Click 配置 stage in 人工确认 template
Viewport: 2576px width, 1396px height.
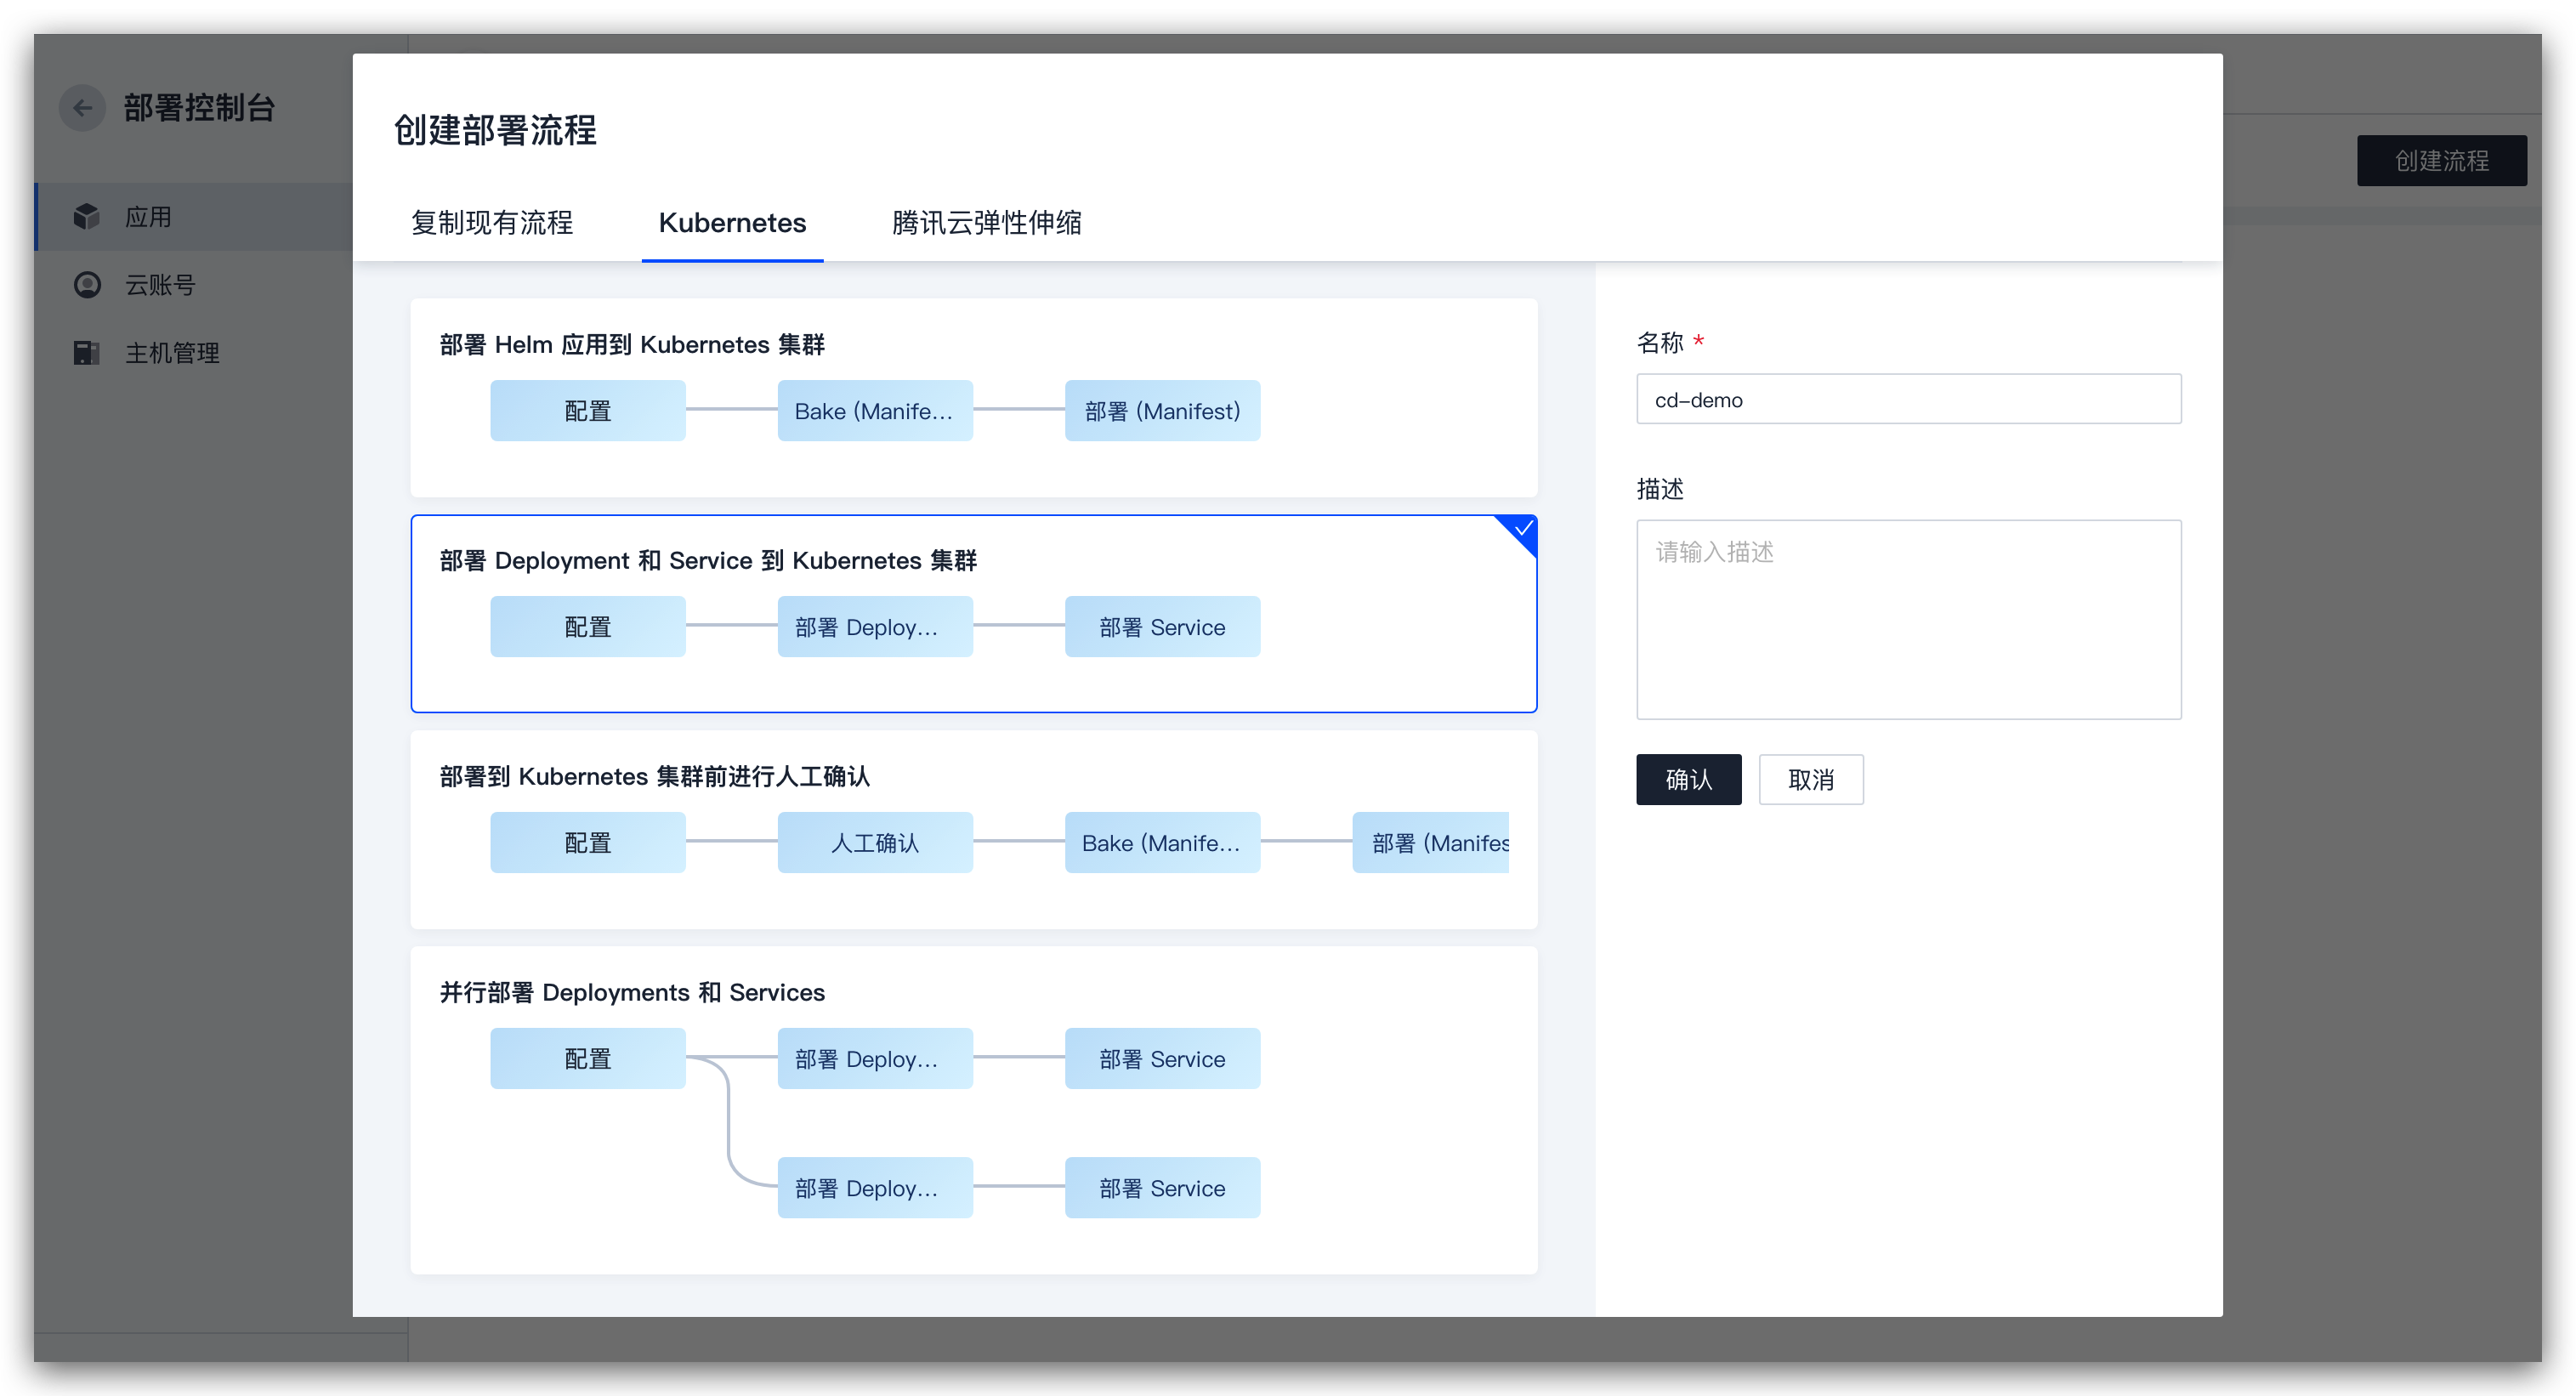[x=587, y=842]
